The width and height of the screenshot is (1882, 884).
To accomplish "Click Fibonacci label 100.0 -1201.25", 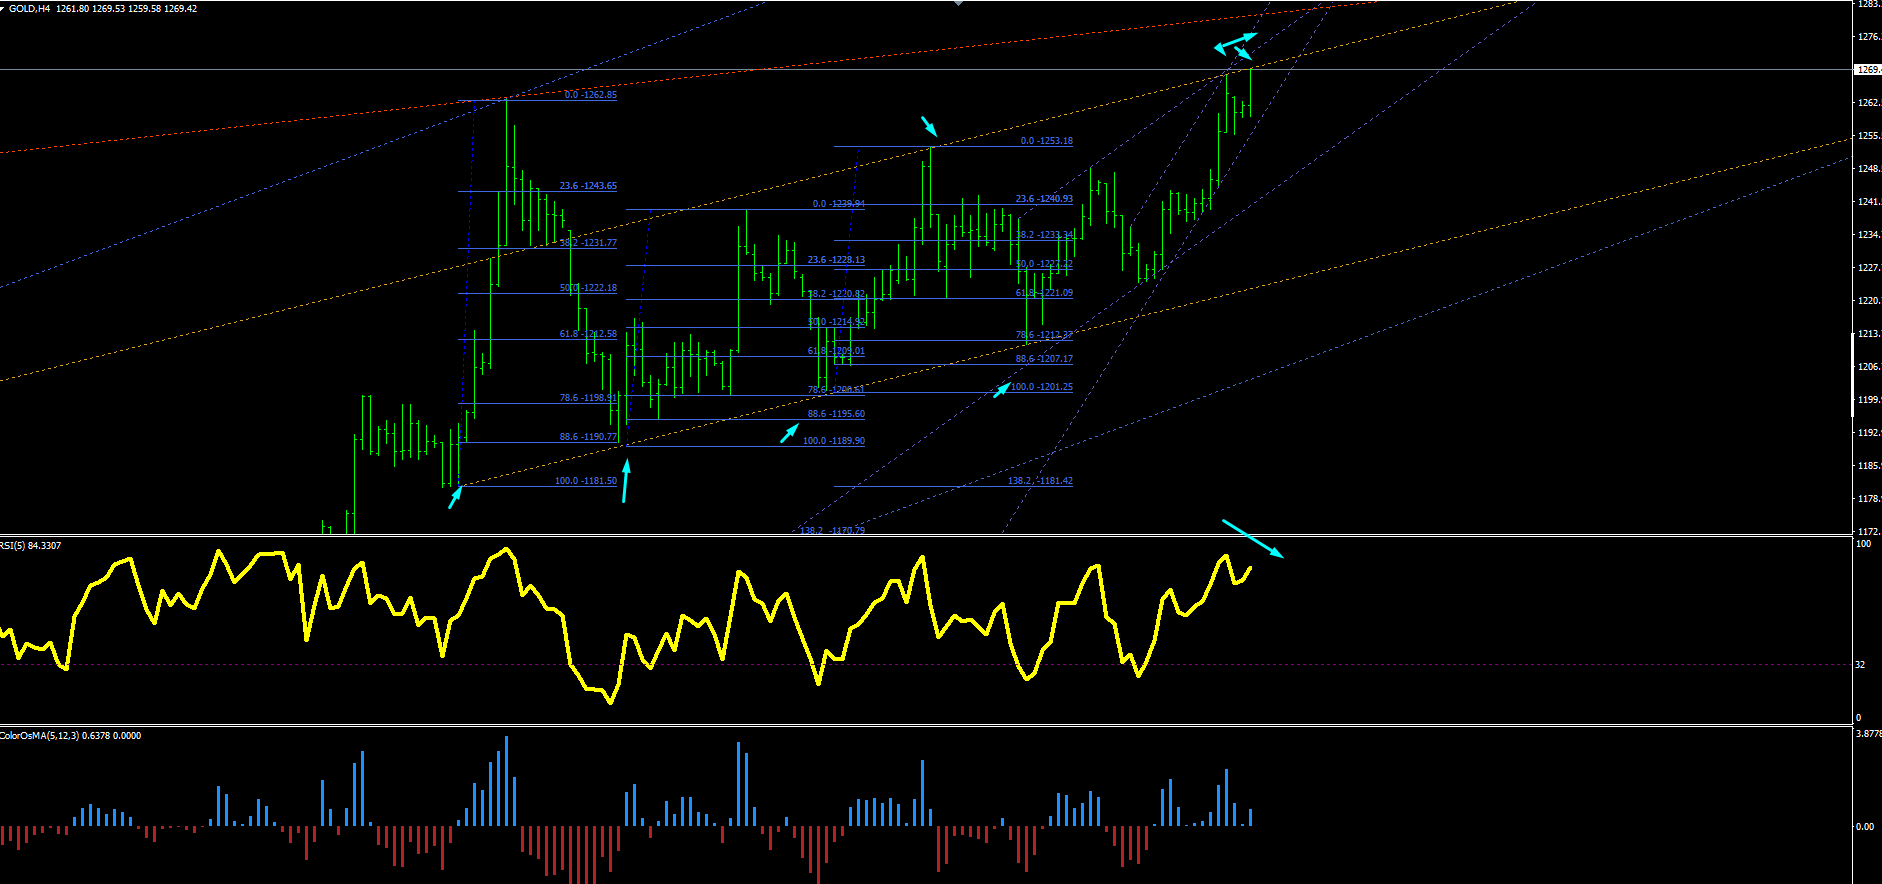I will tap(1042, 387).
